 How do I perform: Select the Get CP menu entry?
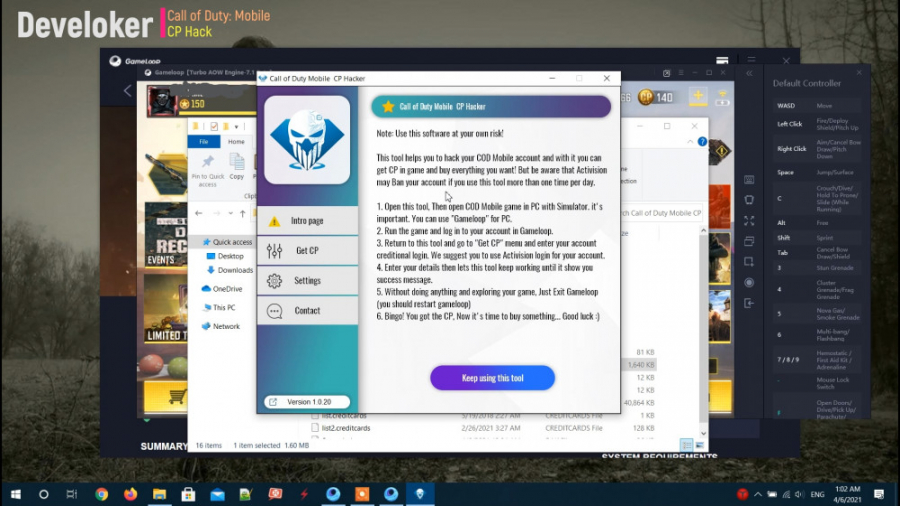(x=307, y=251)
